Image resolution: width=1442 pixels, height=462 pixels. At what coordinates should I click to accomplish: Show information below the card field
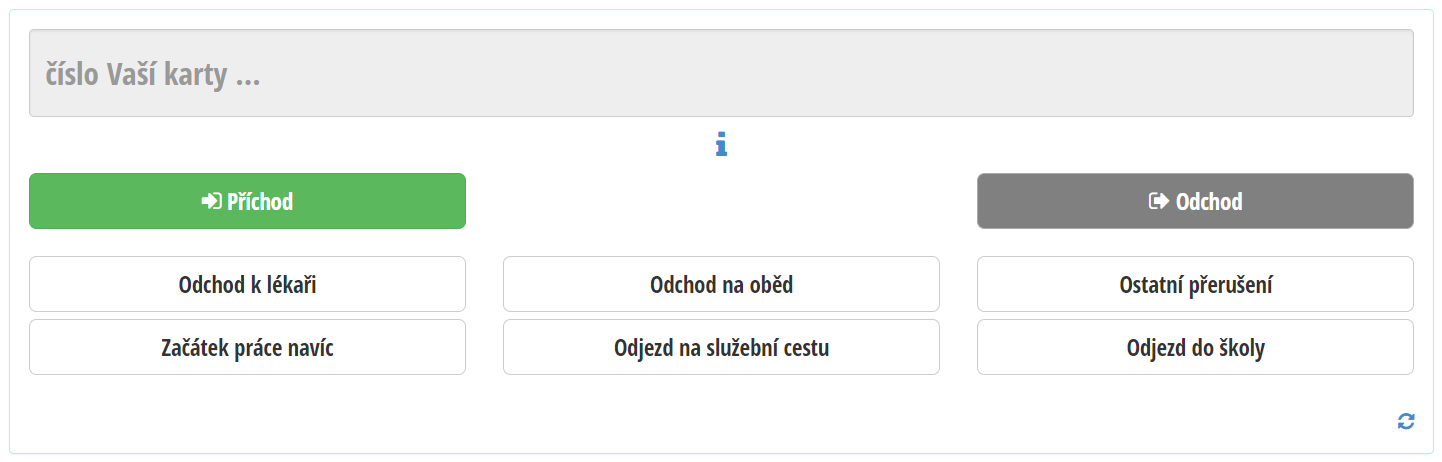click(721, 145)
